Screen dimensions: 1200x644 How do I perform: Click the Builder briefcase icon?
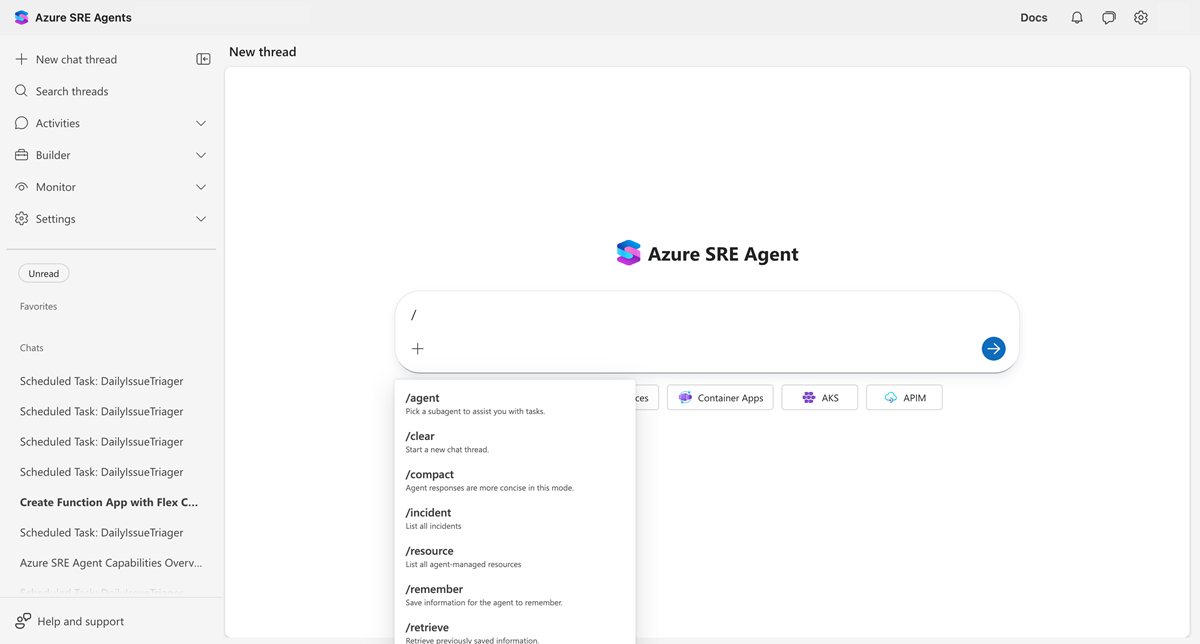coord(22,155)
